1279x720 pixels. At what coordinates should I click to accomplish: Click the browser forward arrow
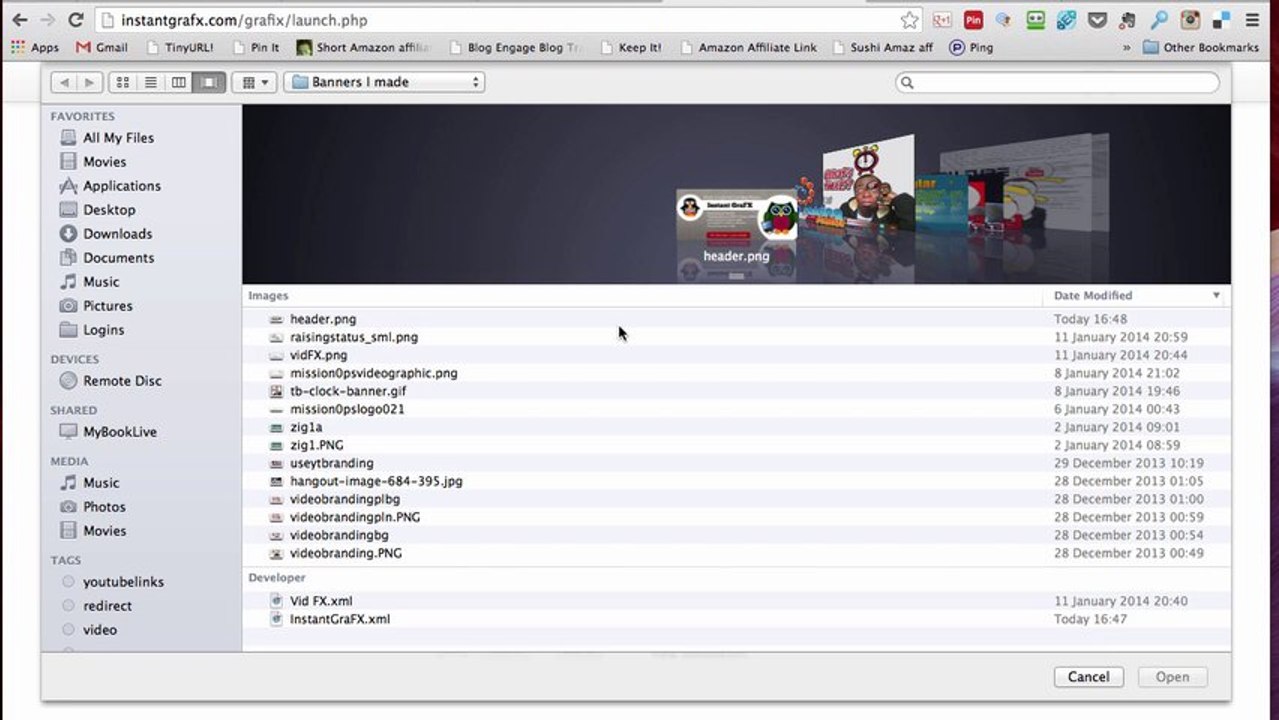(47, 20)
